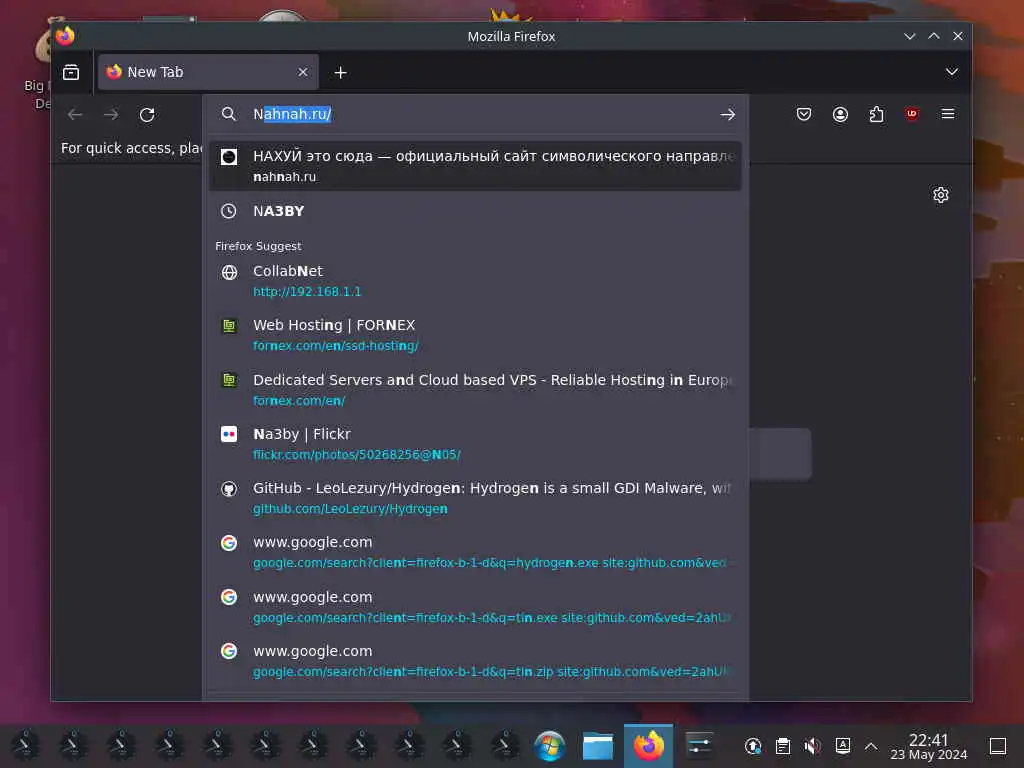Click the Flickr favicon in suggestions
Viewport: 1024px width, 768px height.
pos(229,434)
